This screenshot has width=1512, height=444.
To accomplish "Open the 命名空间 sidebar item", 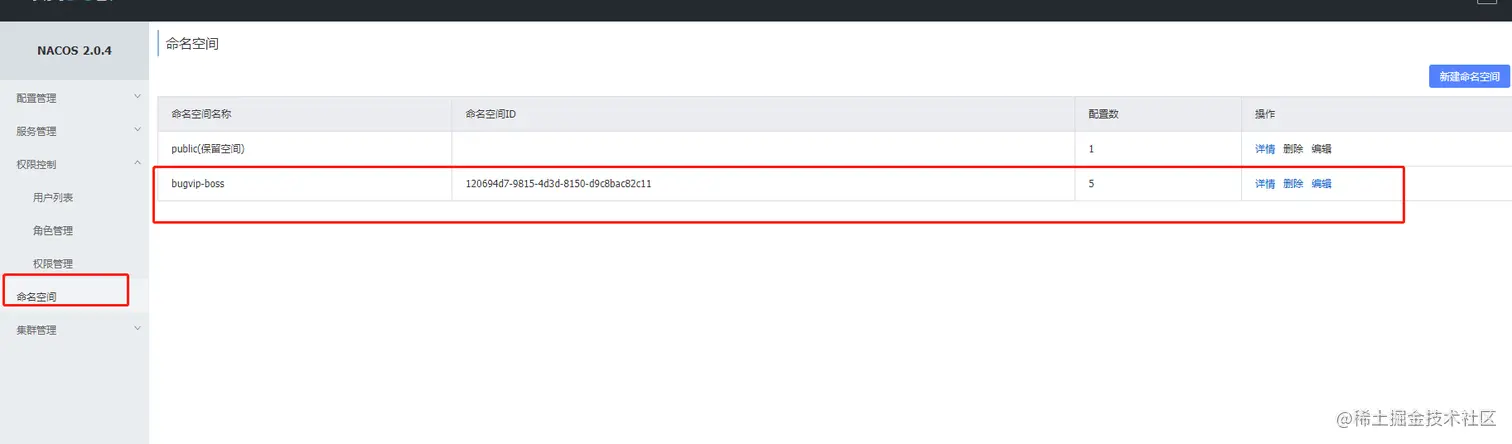I will (x=37, y=297).
